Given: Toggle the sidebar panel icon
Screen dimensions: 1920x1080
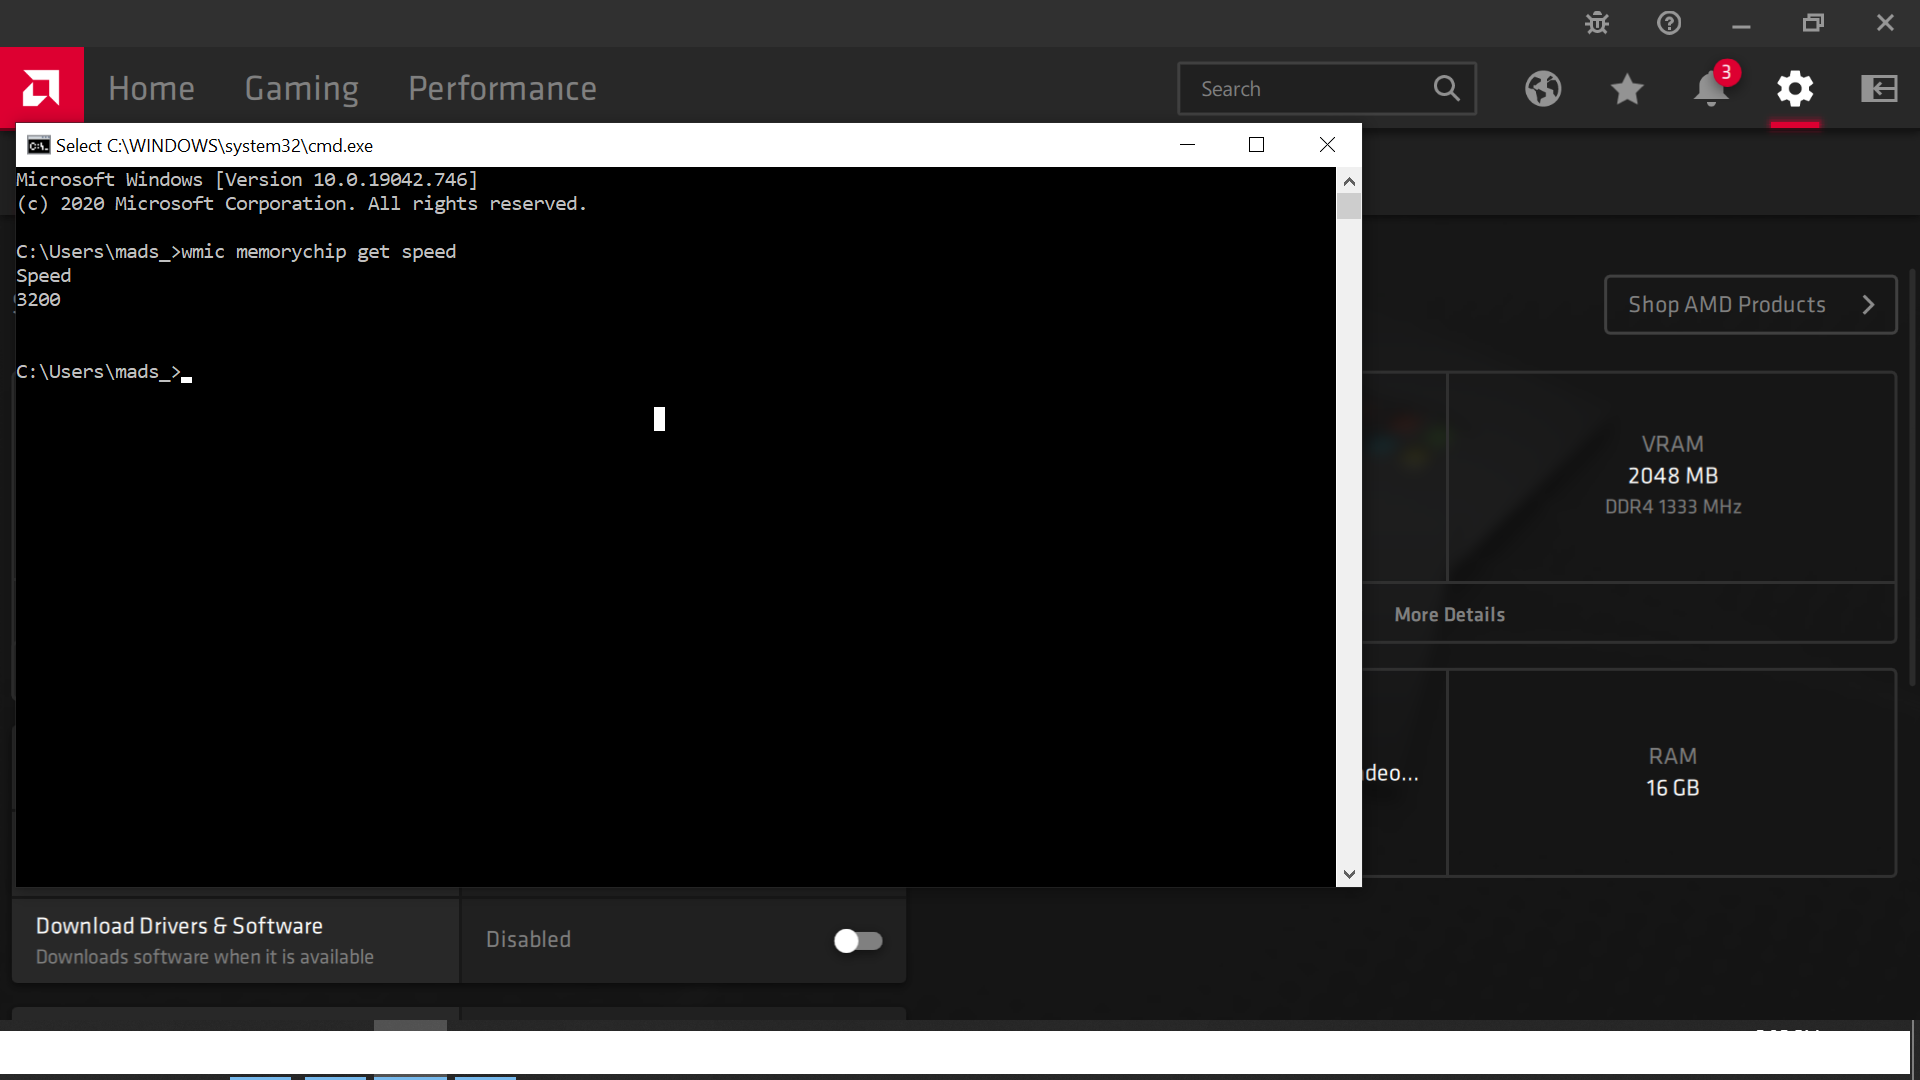Looking at the screenshot, I should (1879, 88).
